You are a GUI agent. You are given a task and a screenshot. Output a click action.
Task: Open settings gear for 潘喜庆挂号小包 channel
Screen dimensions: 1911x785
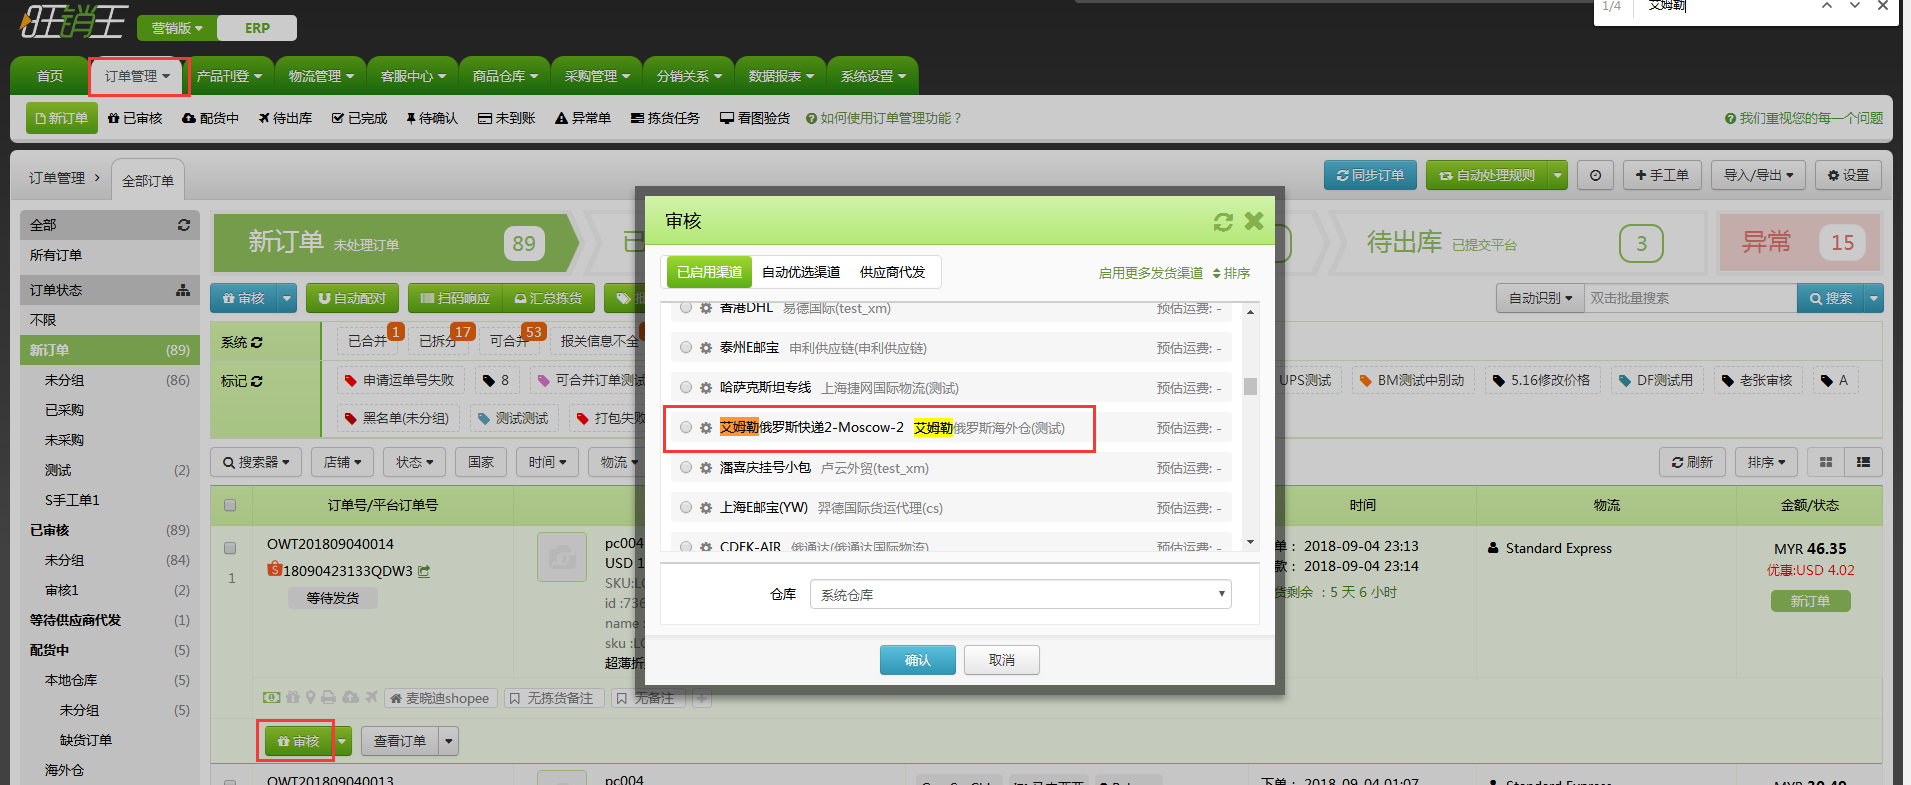(706, 468)
